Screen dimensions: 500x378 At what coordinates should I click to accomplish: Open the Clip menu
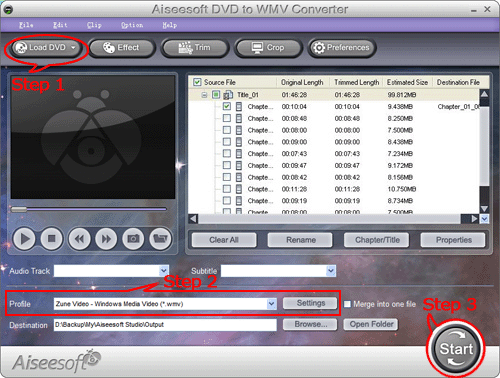[94, 25]
